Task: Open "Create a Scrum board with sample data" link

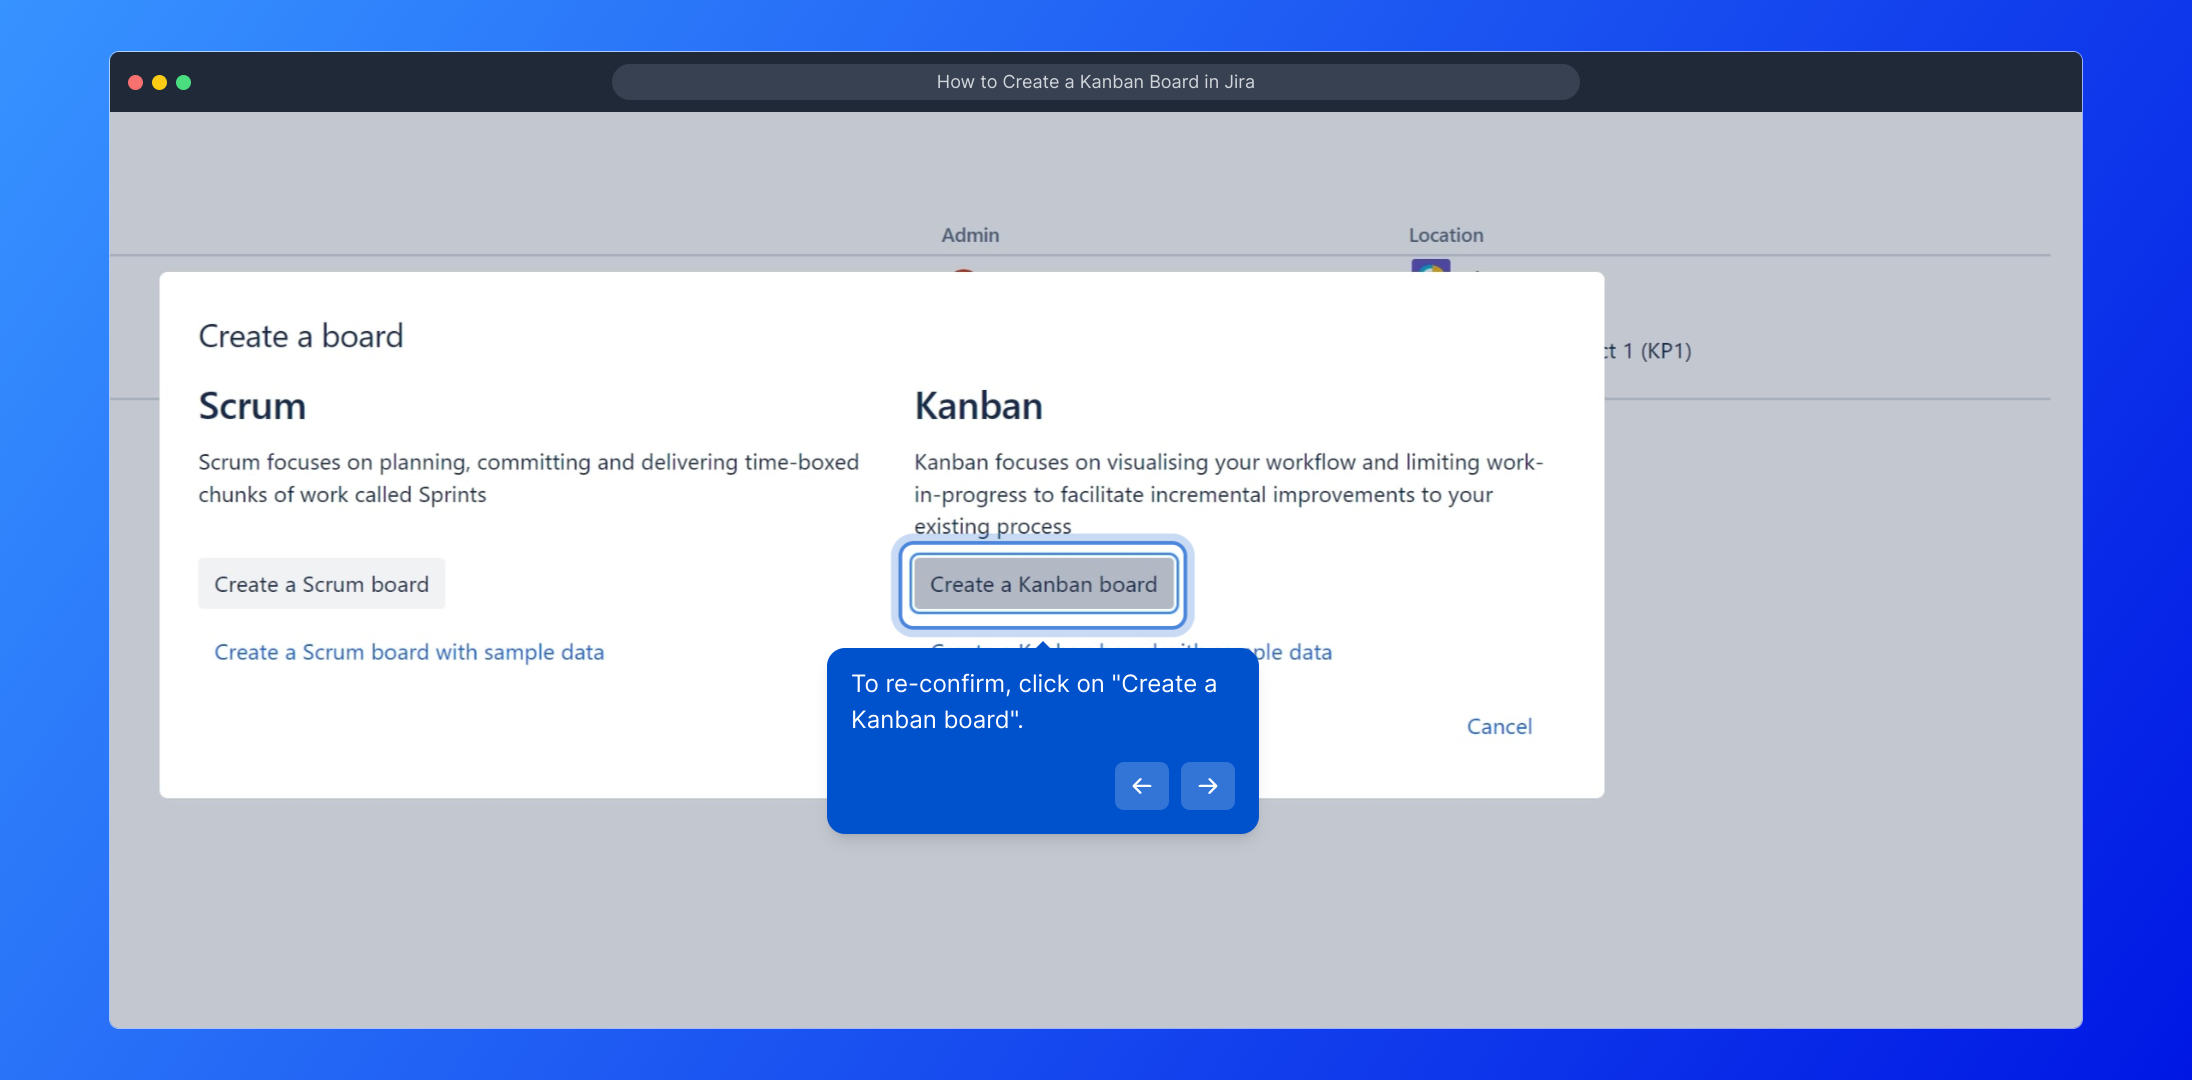Action: point(409,652)
